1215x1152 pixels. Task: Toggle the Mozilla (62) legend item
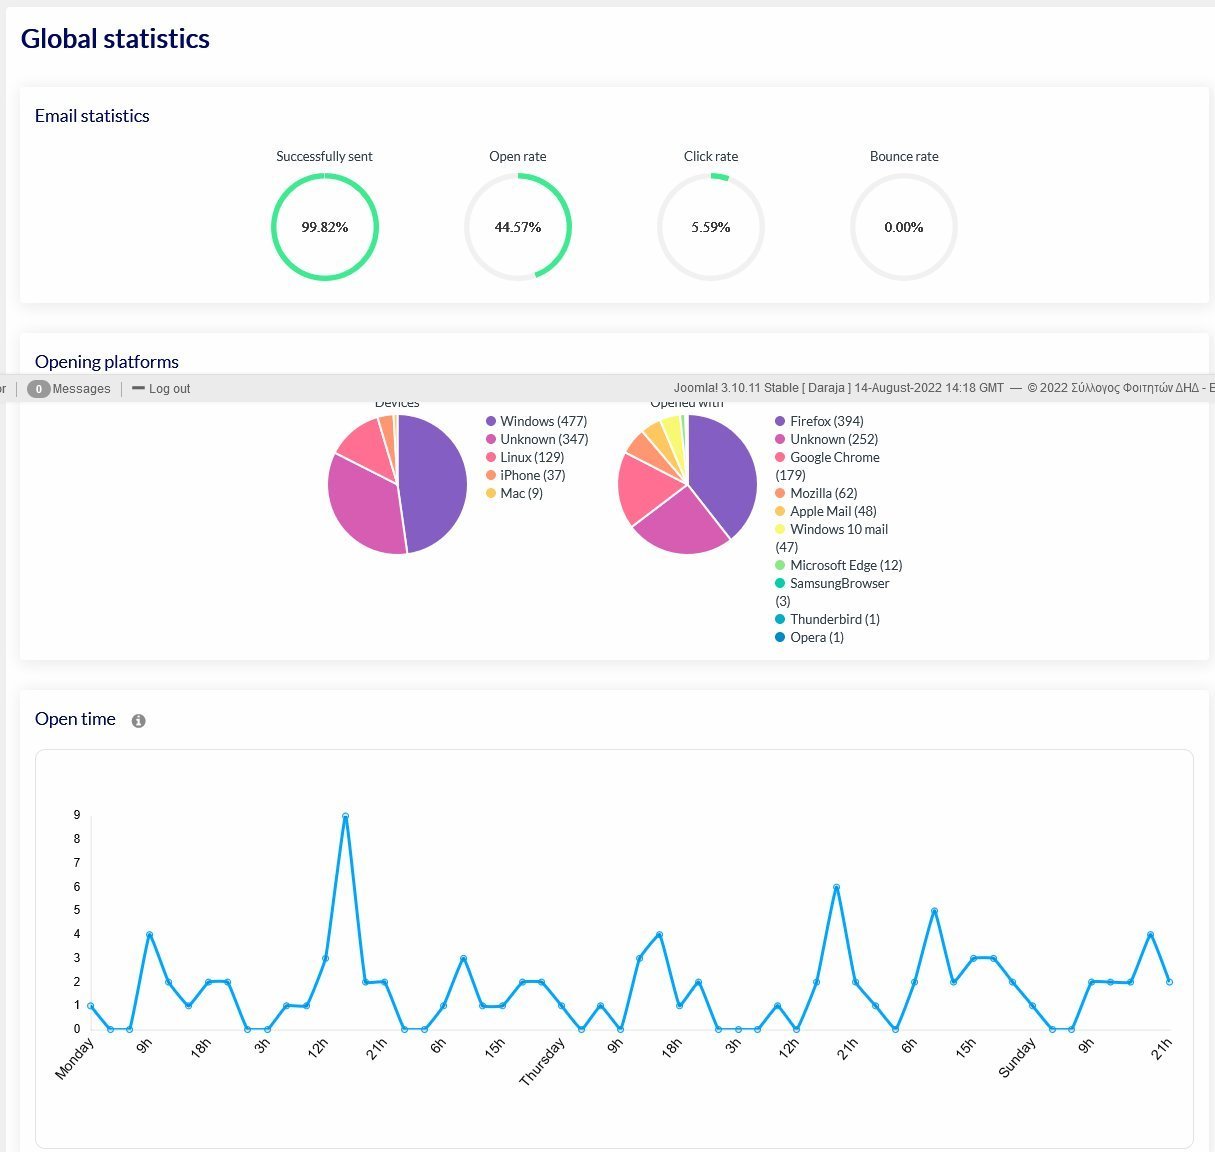pos(823,494)
